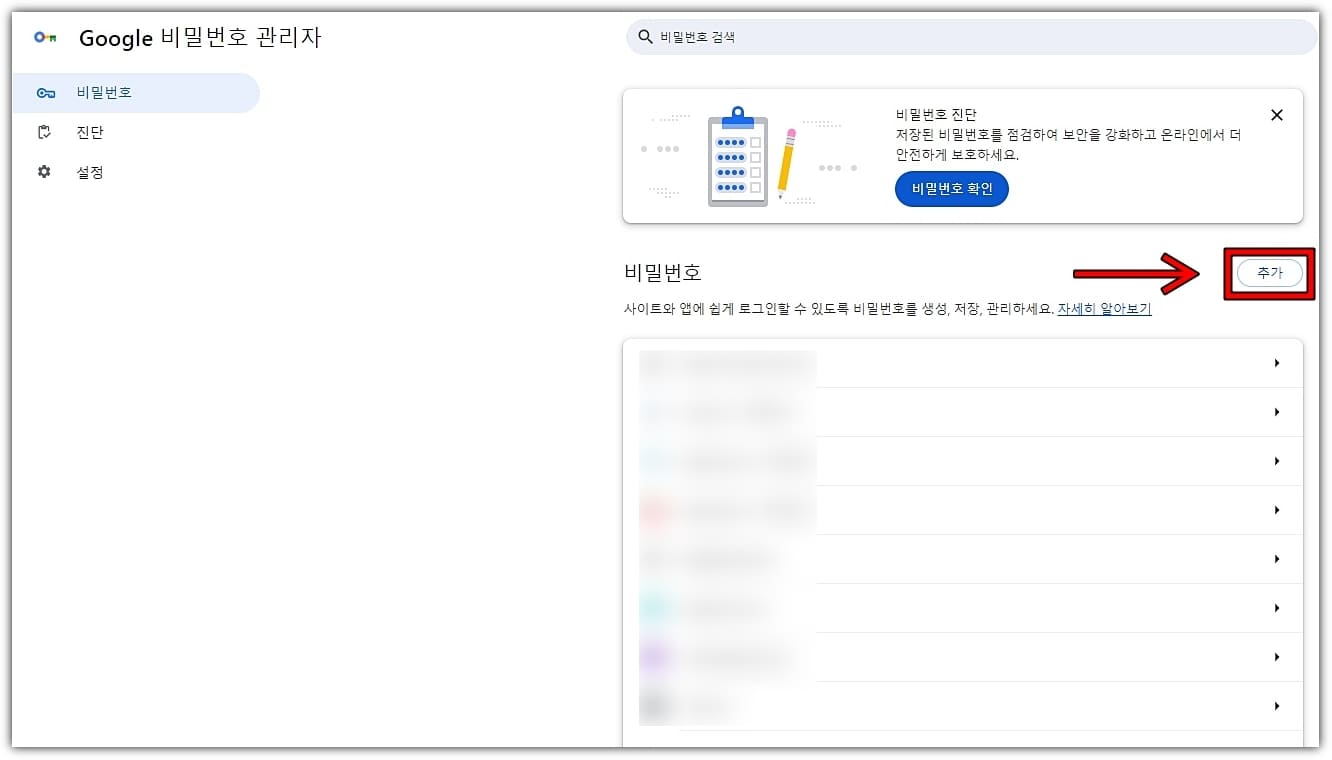Dismiss the 비밀번호 진단 banner
The height and width of the screenshot is (760, 1332).
(x=1276, y=115)
